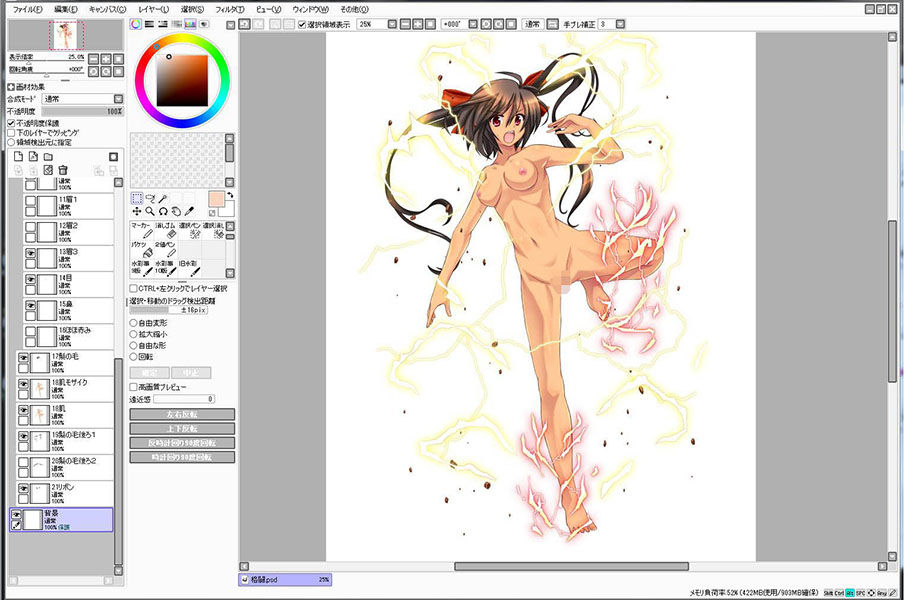The width and height of the screenshot is (904, 600).
Task: Click the 上下反転 button
Action: coord(182,428)
